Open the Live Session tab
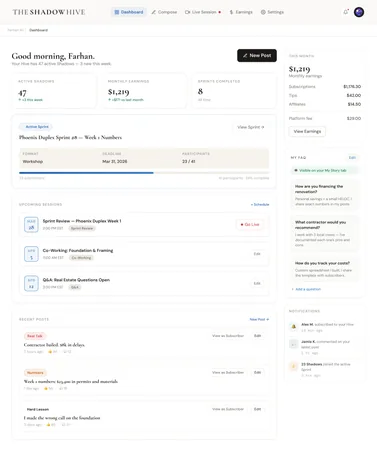This screenshot has width=377, height=460. pyautogui.click(x=203, y=12)
